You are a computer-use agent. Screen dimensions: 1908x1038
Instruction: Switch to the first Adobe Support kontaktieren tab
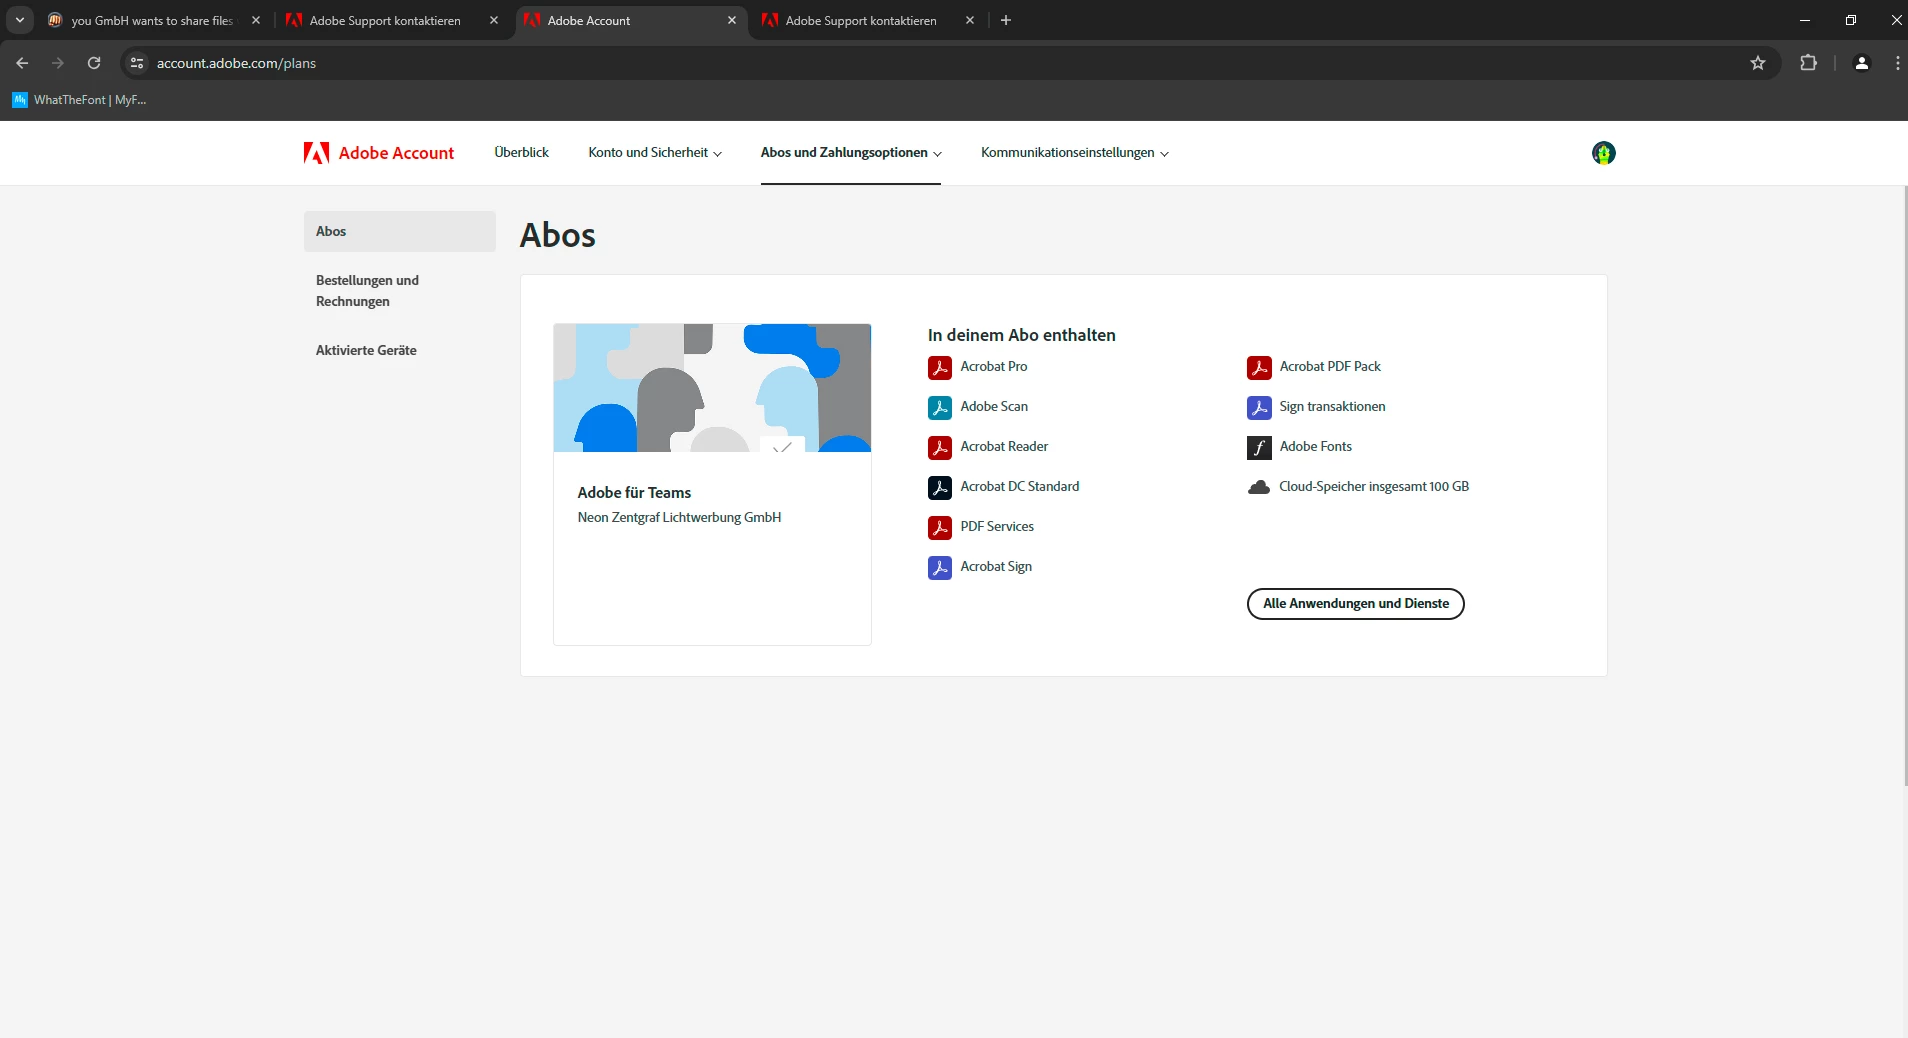(385, 20)
